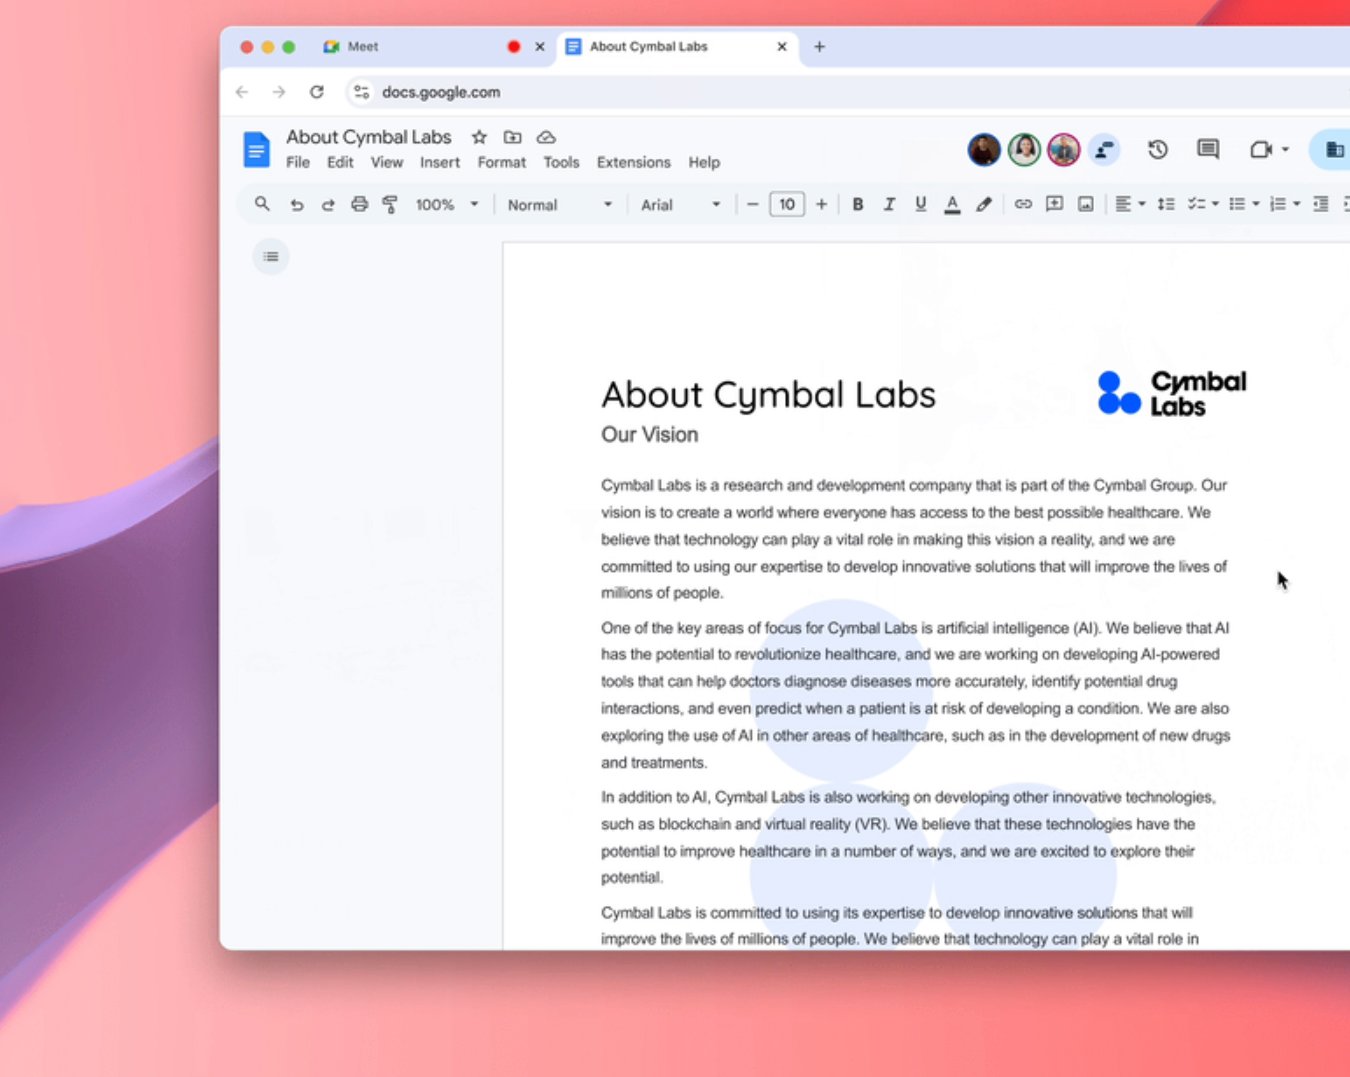Open the View menu
1350x1077 pixels.
(x=387, y=162)
